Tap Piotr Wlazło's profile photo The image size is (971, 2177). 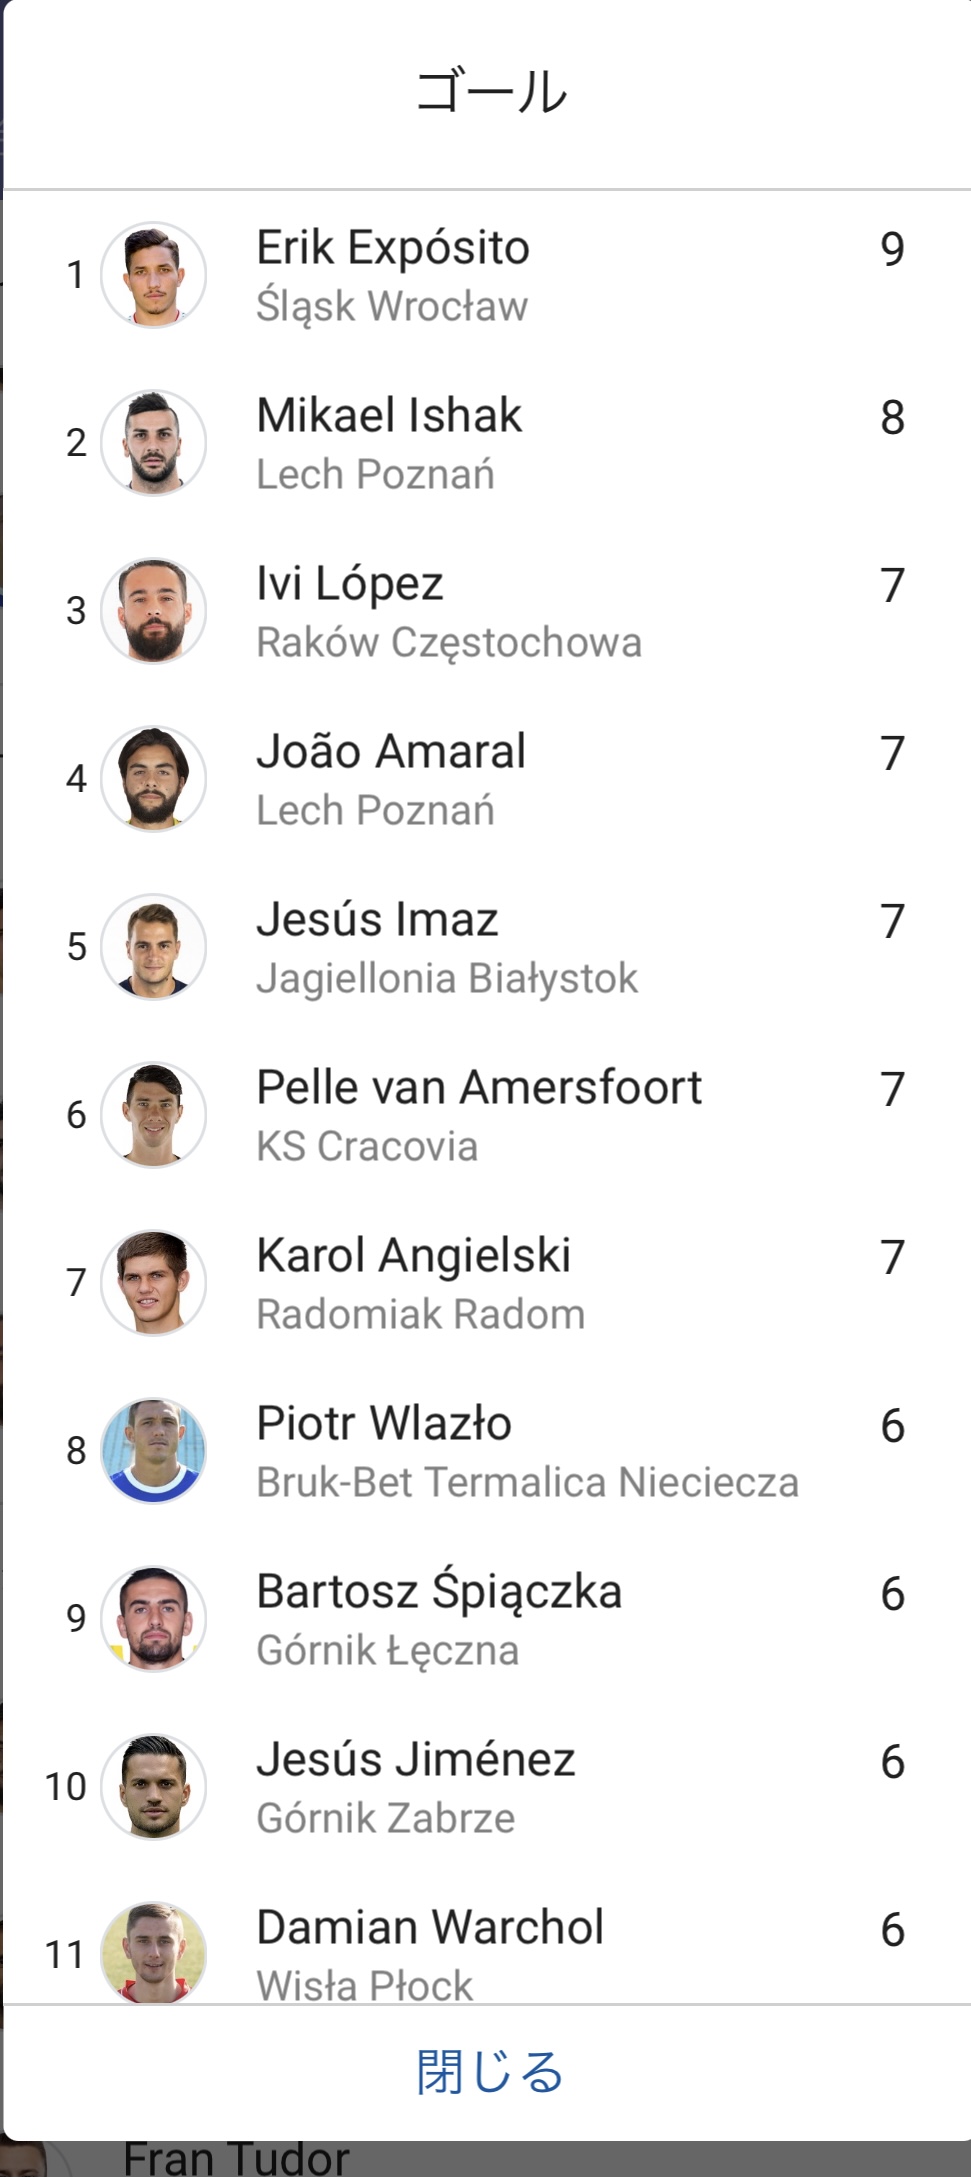tap(153, 1451)
